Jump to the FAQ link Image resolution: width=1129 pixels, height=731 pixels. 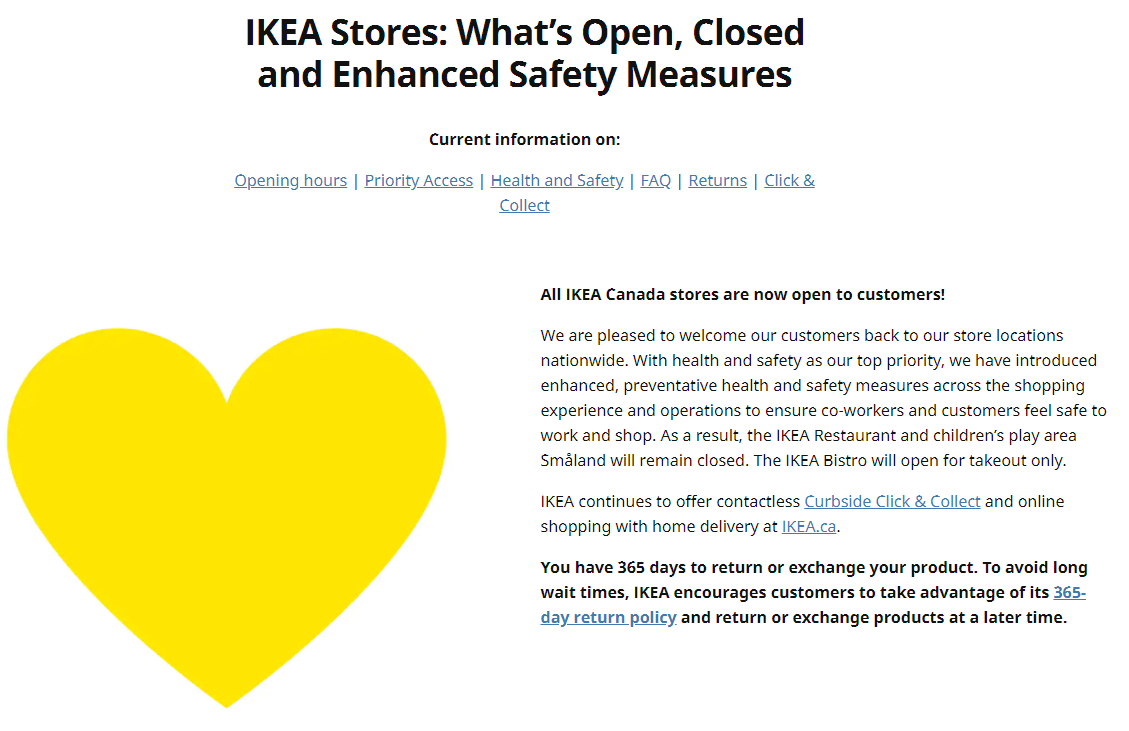655,180
